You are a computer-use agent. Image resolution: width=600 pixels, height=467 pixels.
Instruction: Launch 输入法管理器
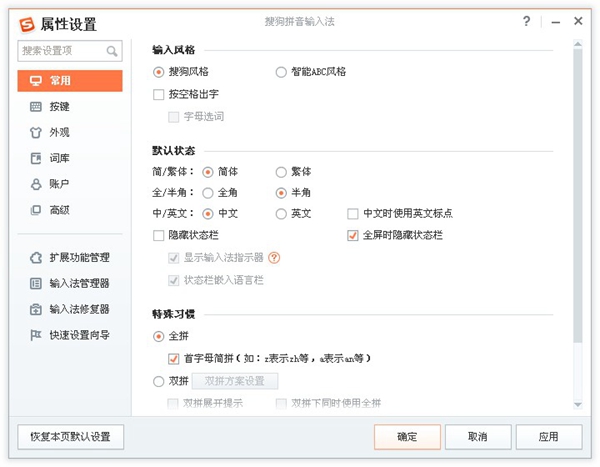pos(70,283)
